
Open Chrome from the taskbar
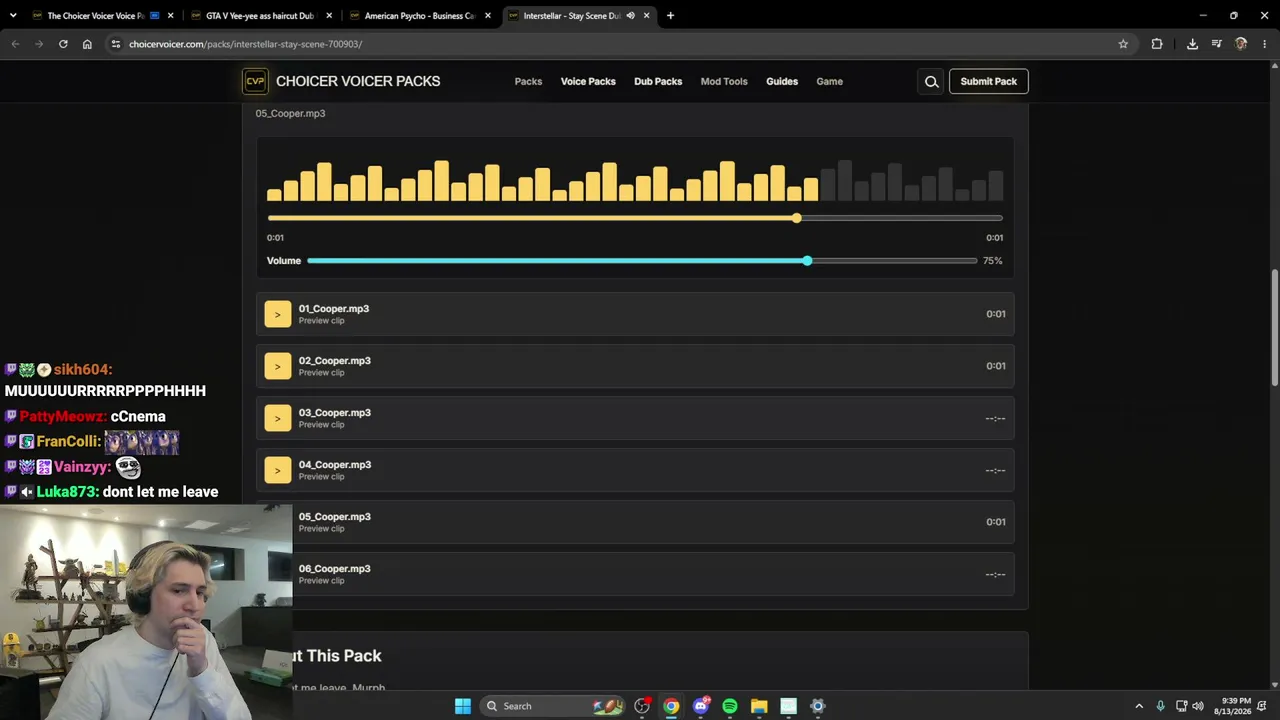click(x=671, y=706)
